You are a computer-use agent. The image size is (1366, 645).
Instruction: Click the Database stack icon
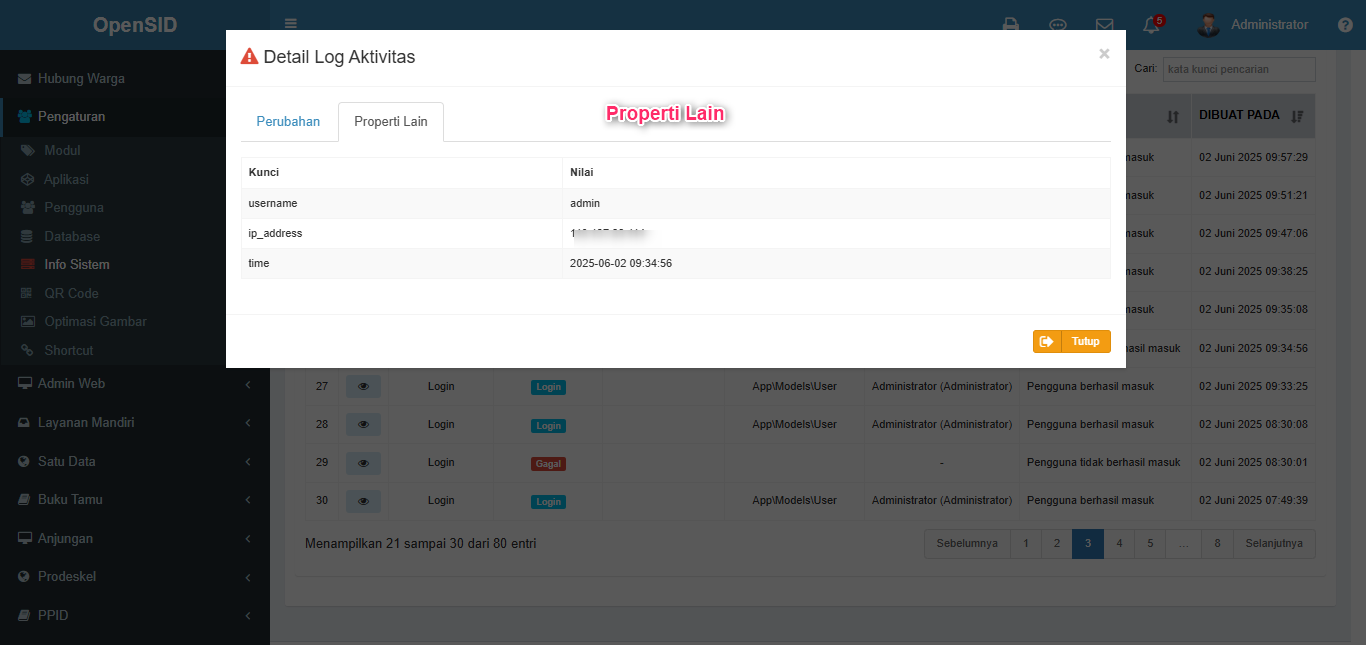[27, 236]
